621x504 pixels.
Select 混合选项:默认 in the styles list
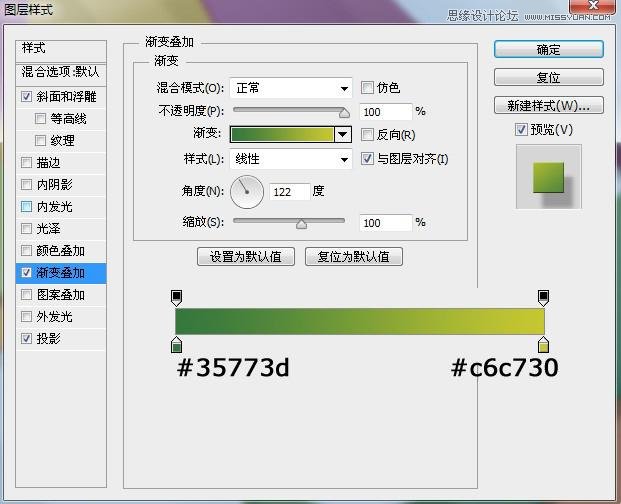(x=61, y=72)
